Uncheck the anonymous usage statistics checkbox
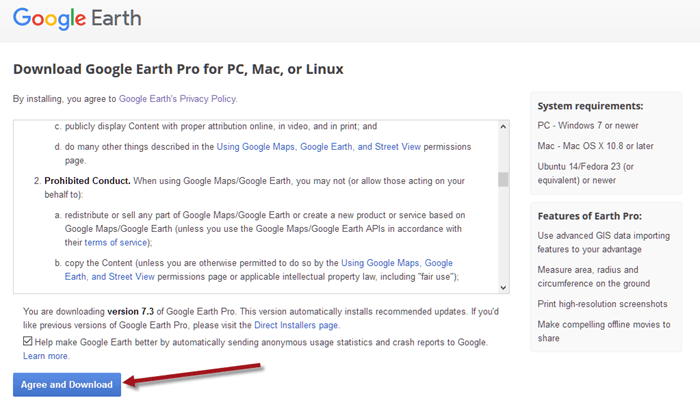Viewport: 700px width, 411px height. (x=28, y=342)
